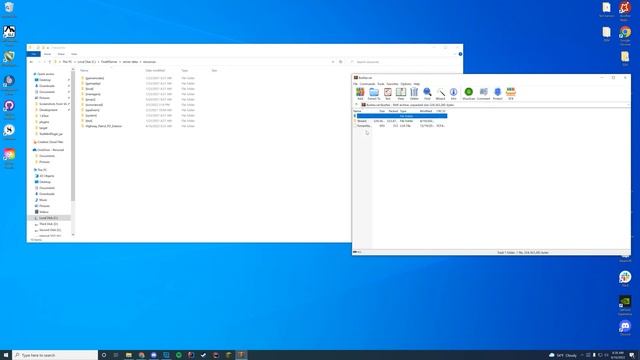This screenshot has width=640, height=360.
Task: Click the Info icon in WinRAR toolbar
Action: [x=453, y=93]
